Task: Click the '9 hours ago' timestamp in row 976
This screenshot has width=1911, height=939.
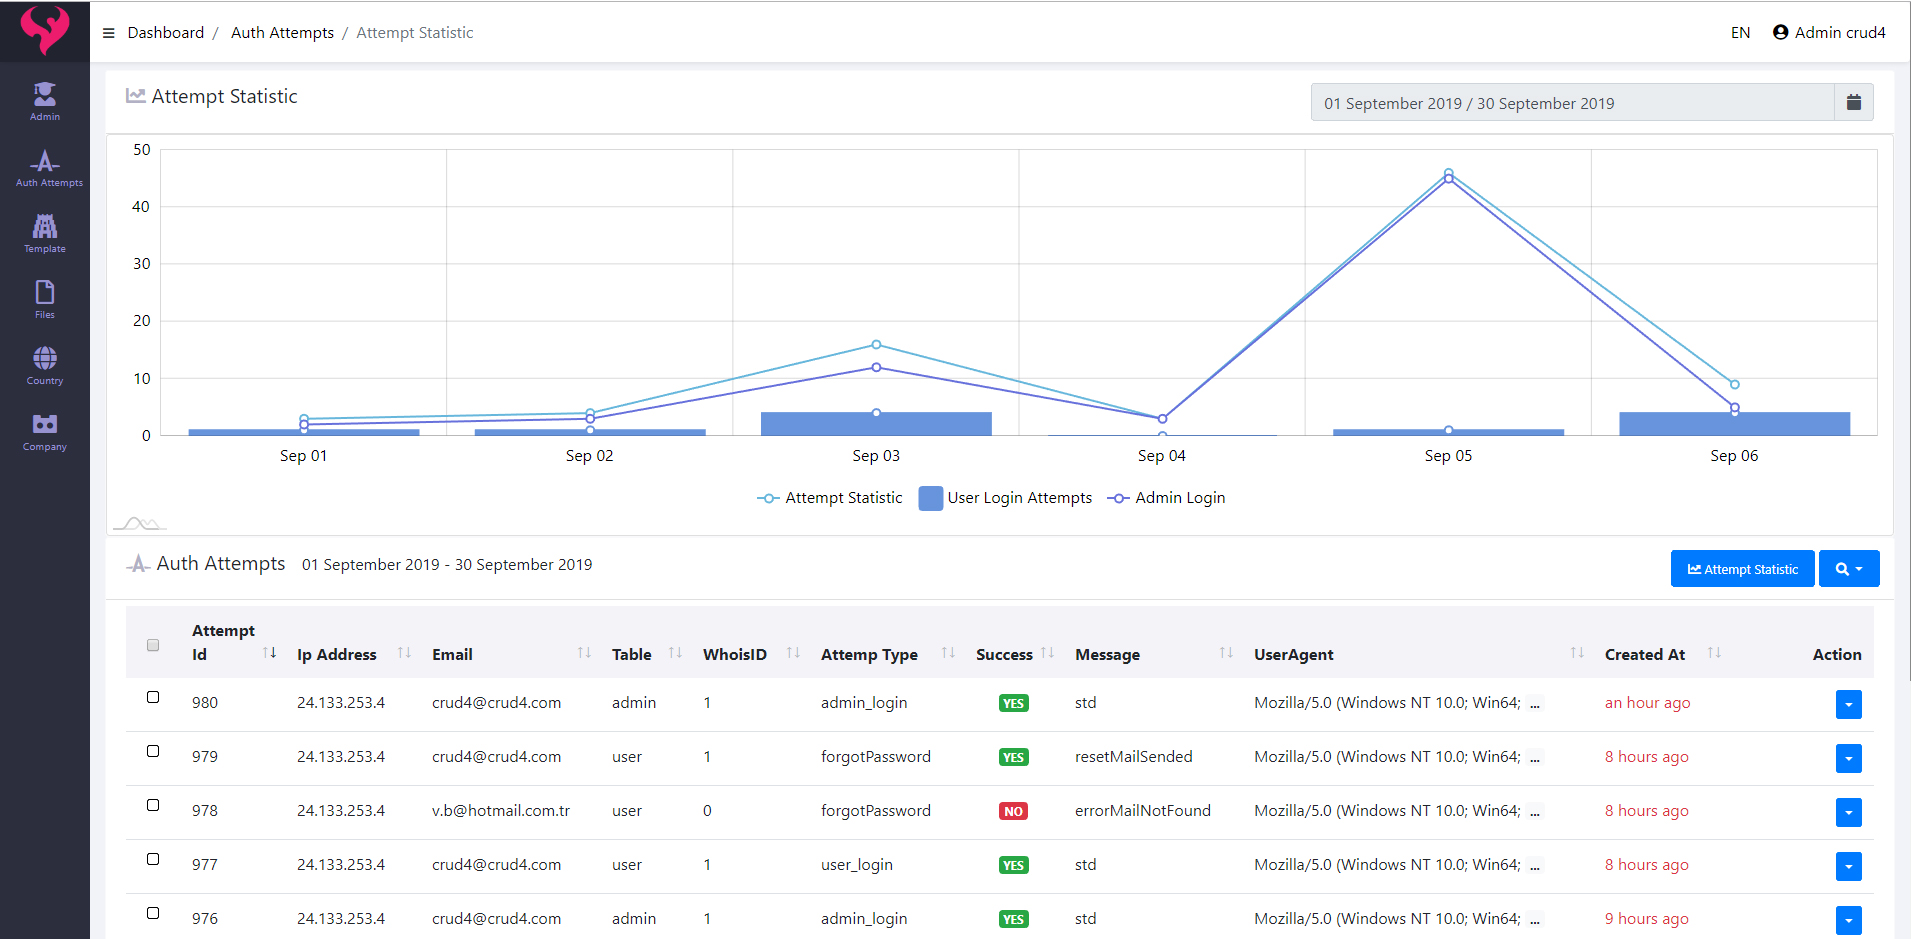Action: (x=1646, y=919)
